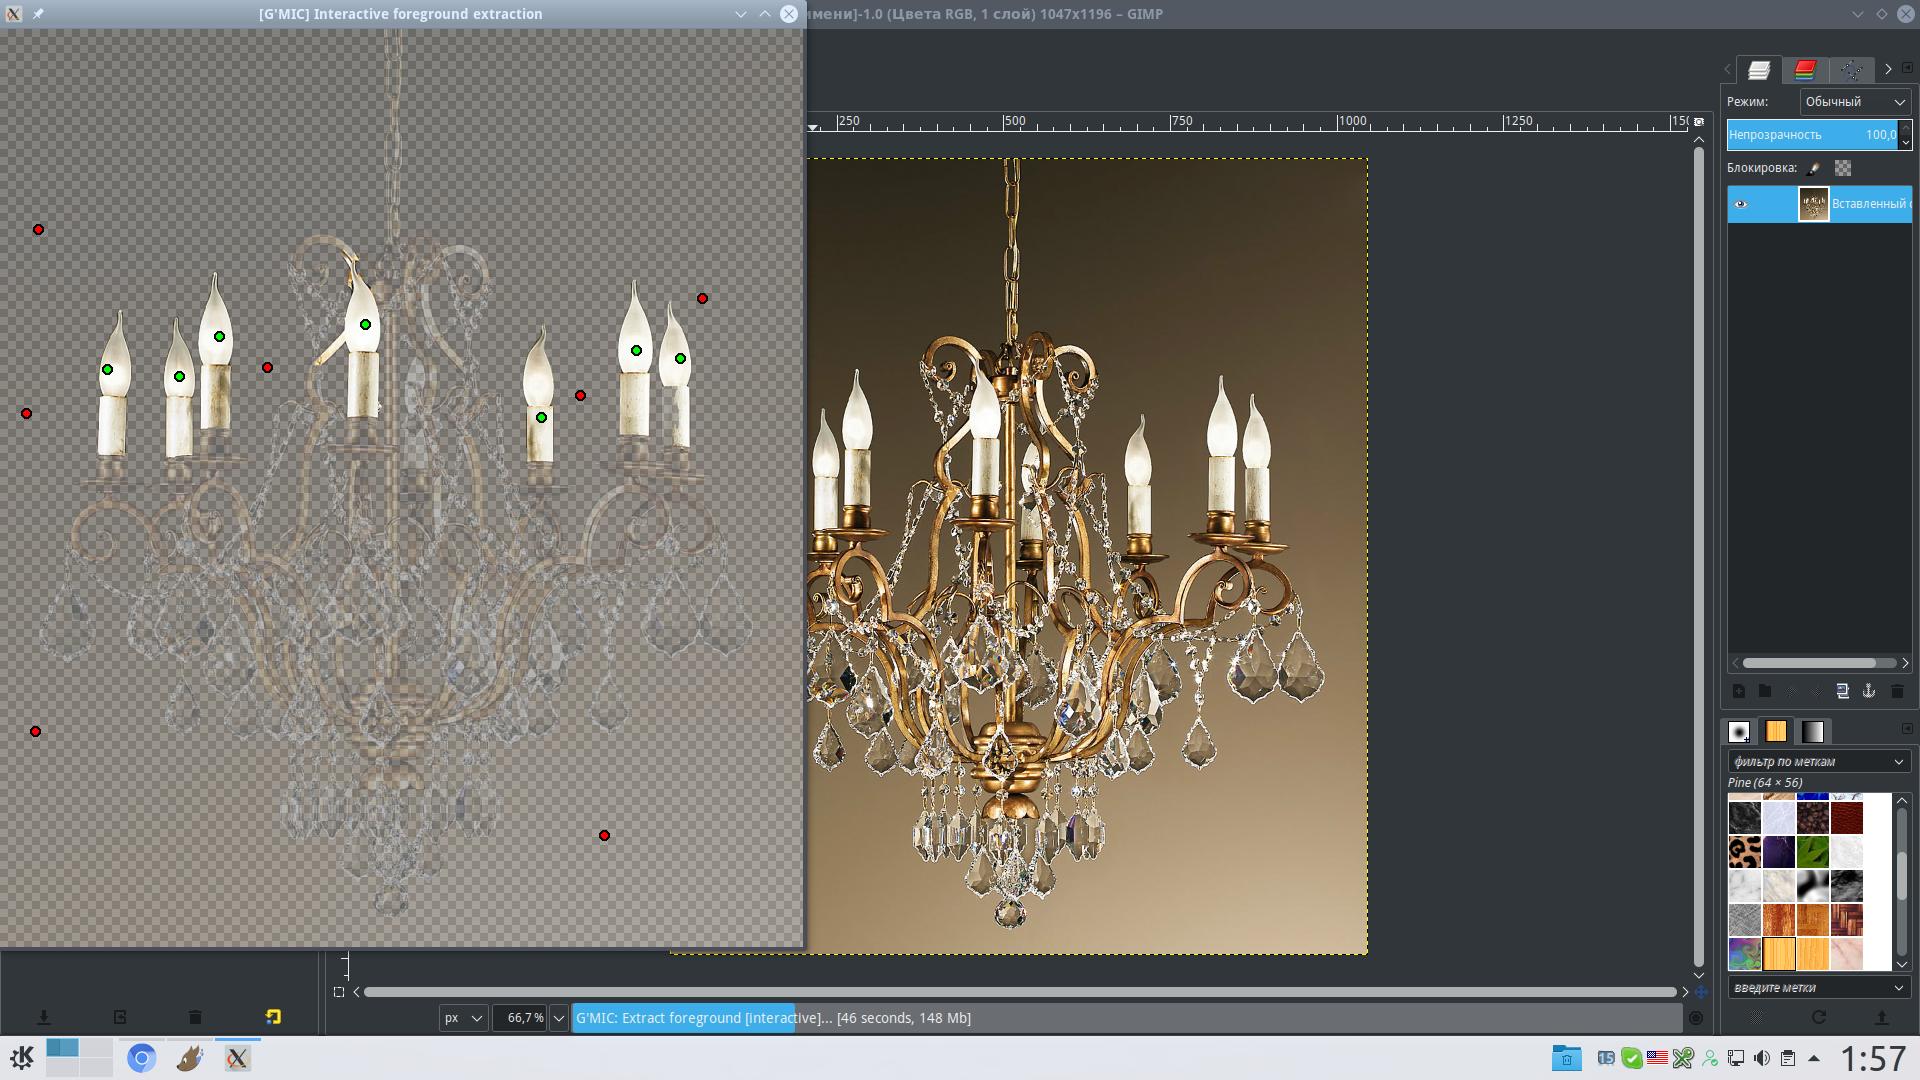
Task: Select the leopard skin pattern swatch
Action: pyautogui.click(x=1745, y=852)
